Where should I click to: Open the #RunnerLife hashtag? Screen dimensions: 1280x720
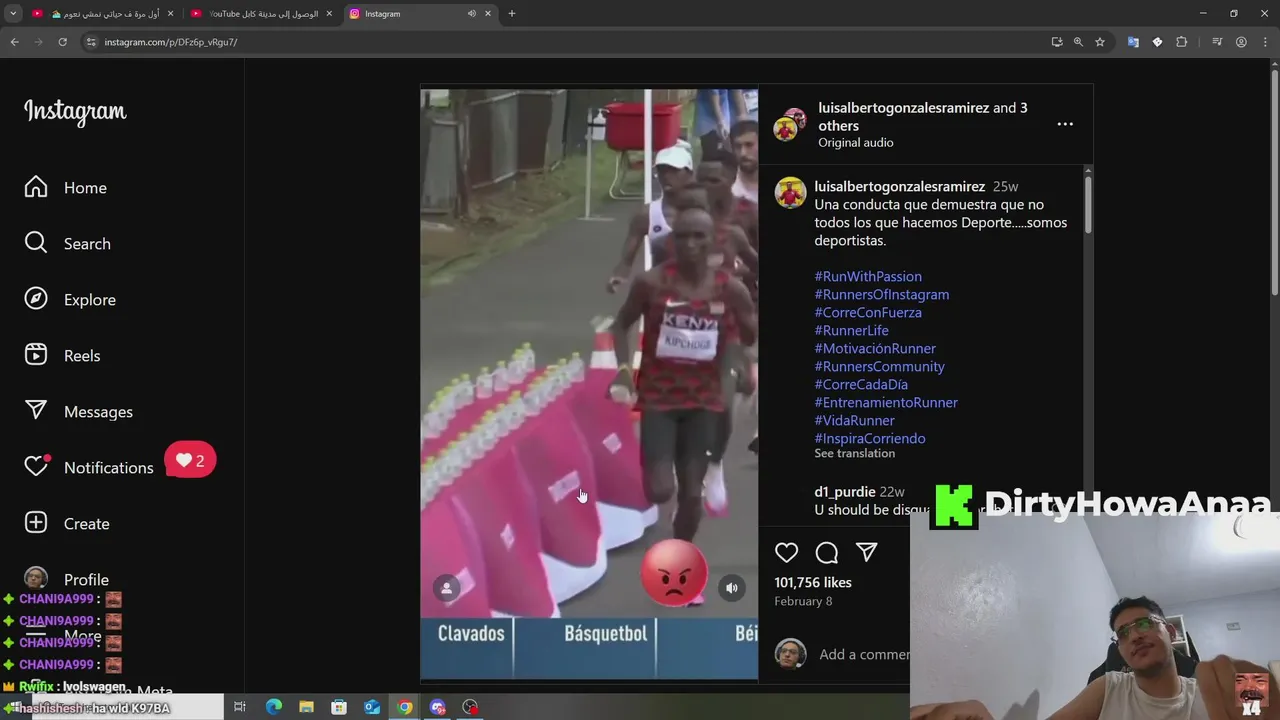tap(851, 330)
